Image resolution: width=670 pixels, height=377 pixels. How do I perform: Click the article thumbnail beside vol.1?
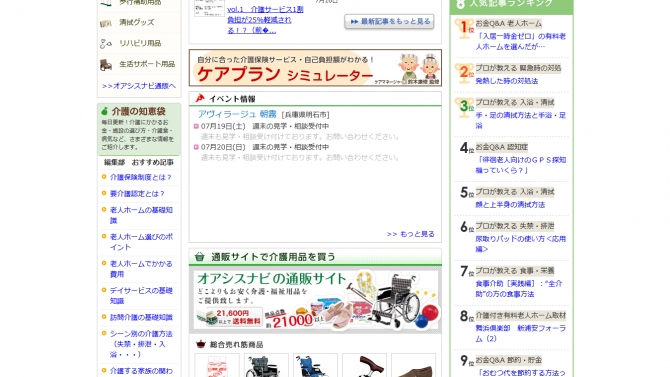(209, 8)
